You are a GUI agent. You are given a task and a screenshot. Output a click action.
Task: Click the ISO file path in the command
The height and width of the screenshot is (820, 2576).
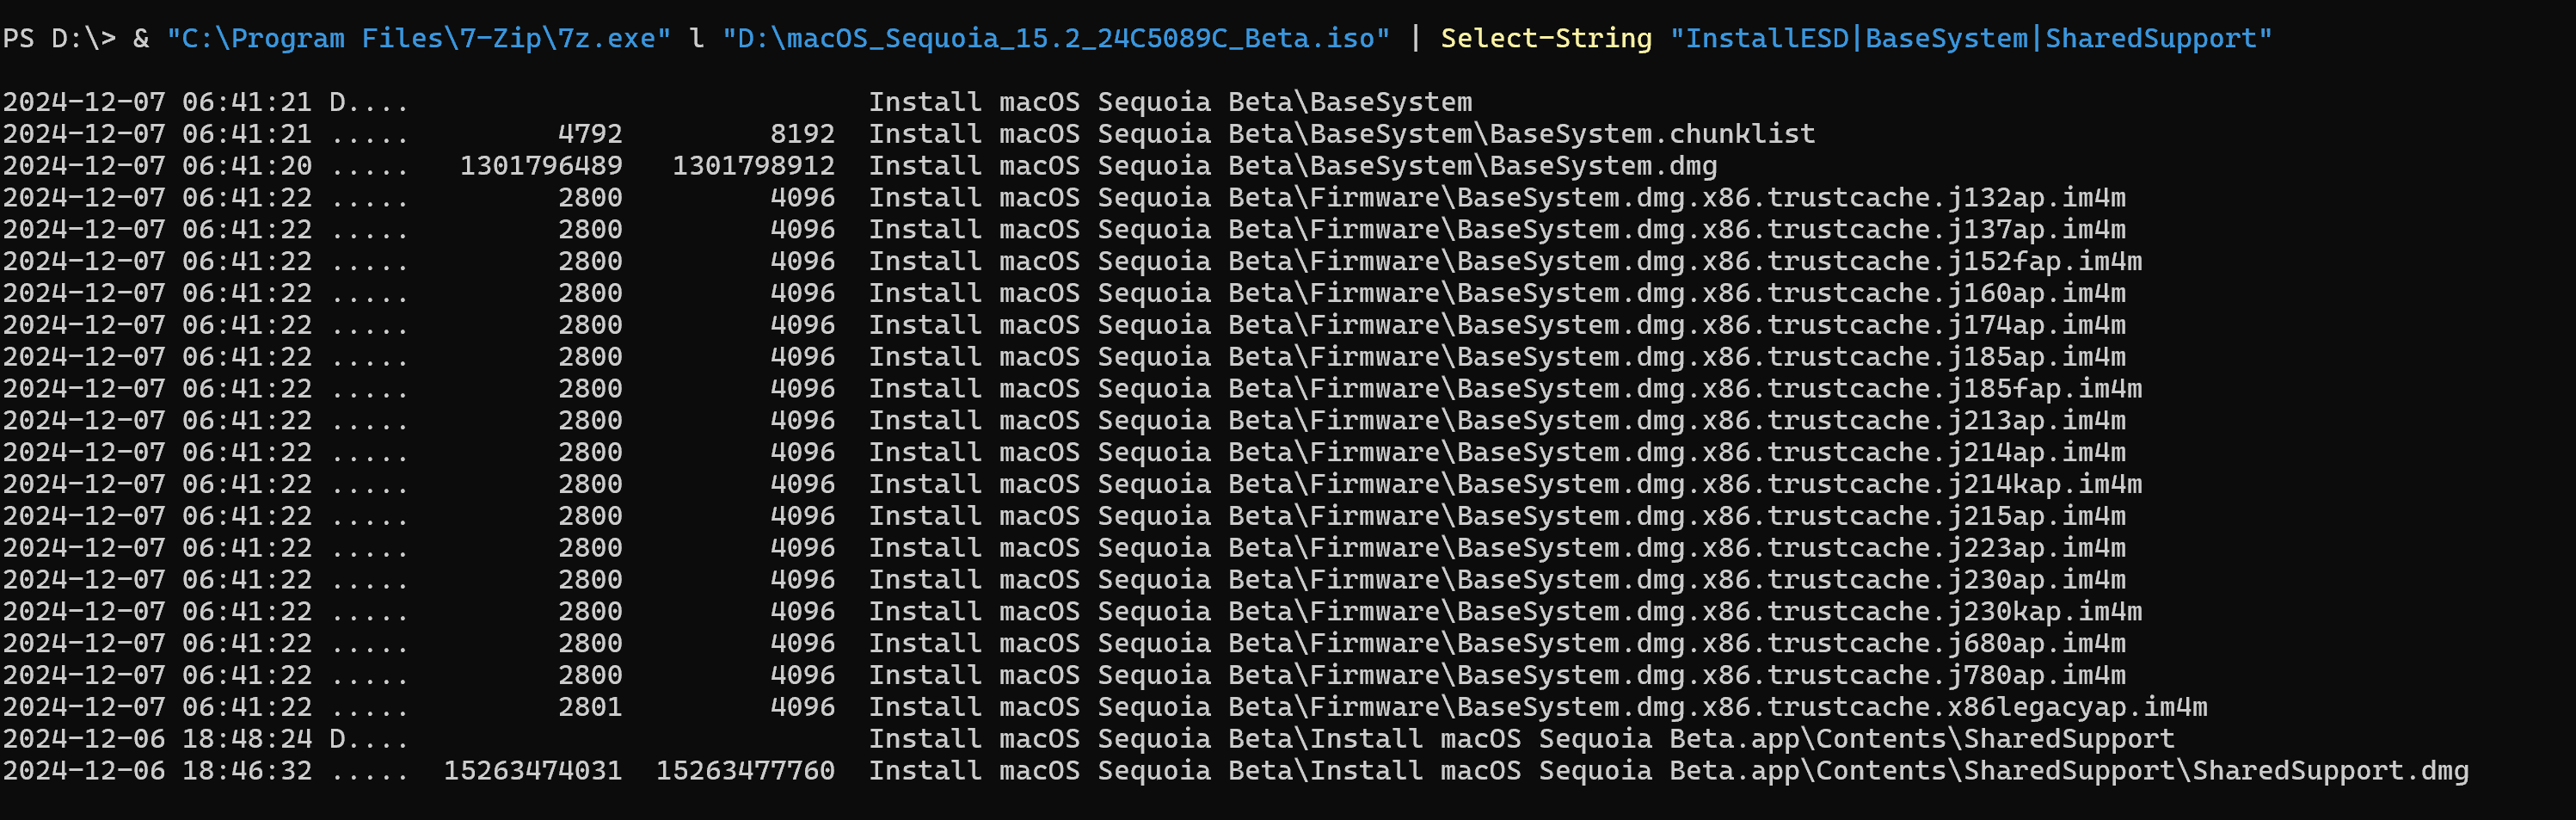coord(1055,38)
